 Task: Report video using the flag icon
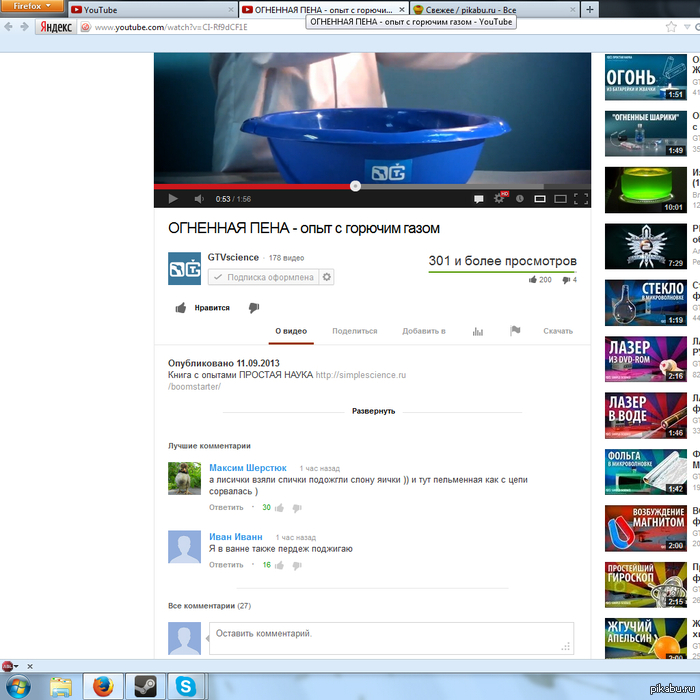pos(515,331)
